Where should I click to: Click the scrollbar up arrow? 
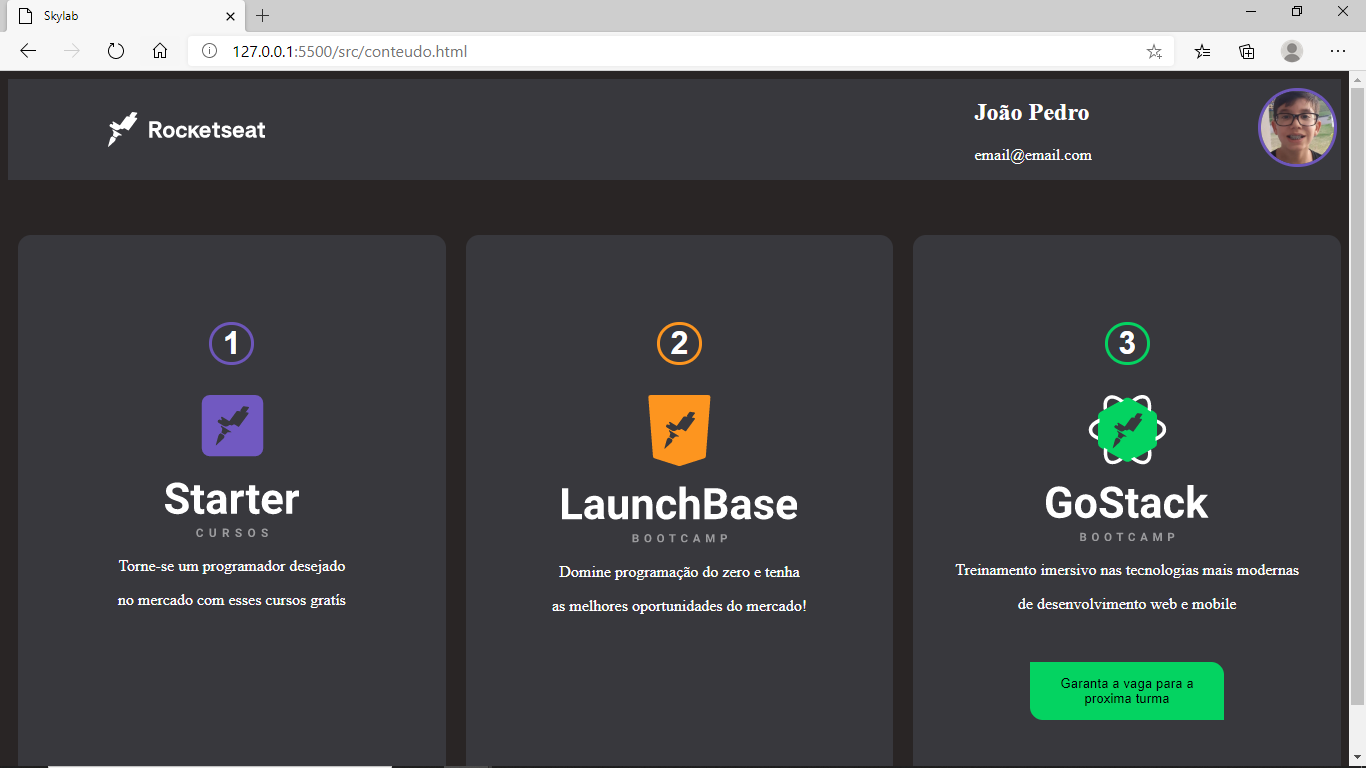click(1358, 79)
